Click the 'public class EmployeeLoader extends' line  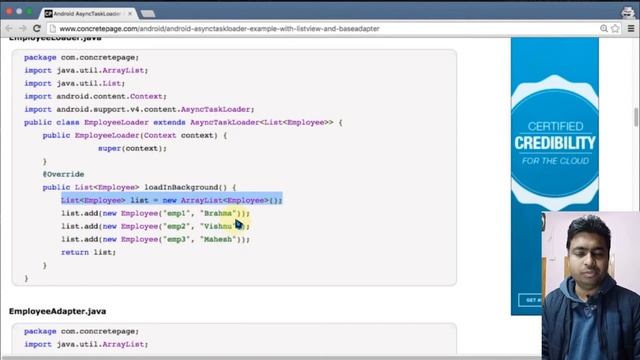183,122
